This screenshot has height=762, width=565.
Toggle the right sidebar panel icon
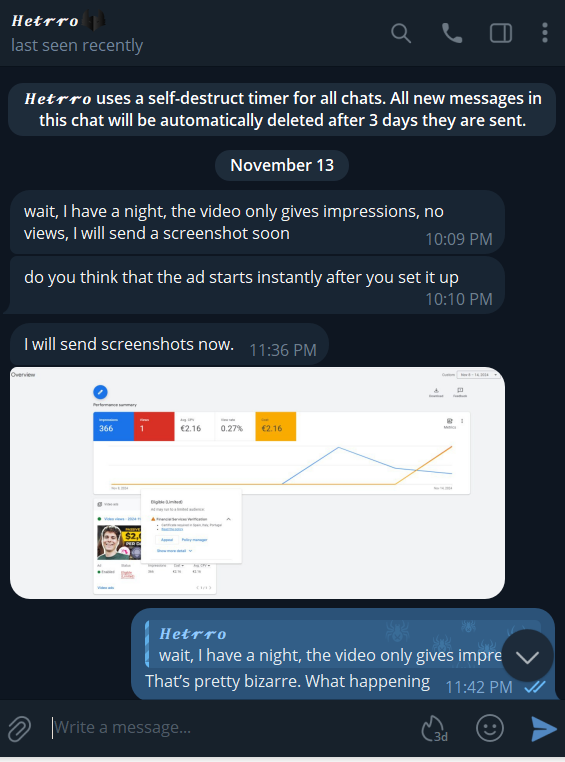coord(501,33)
